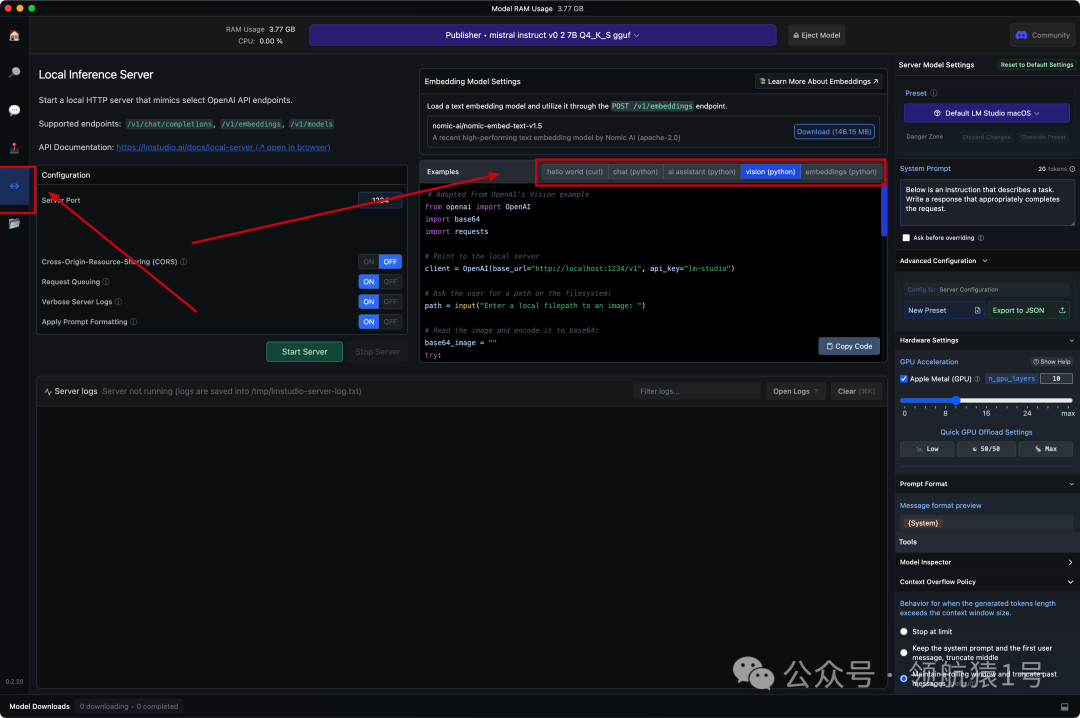1080x718 pixels.
Task: Expand the Model Inspector section
Action: pyautogui.click(x=1070, y=562)
